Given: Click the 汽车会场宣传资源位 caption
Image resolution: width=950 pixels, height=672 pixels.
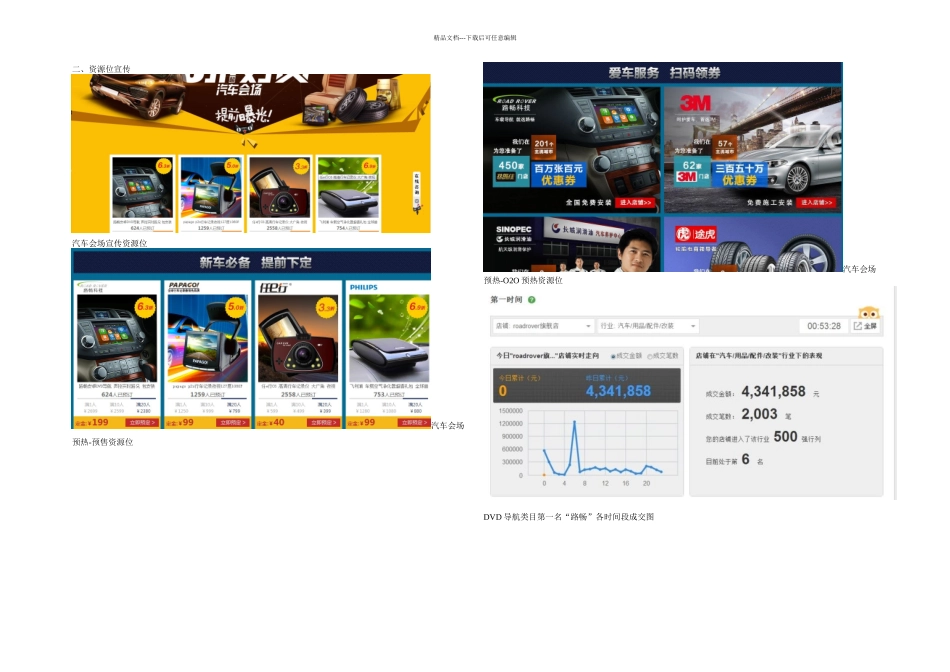Looking at the screenshot, I should (110, 243).
